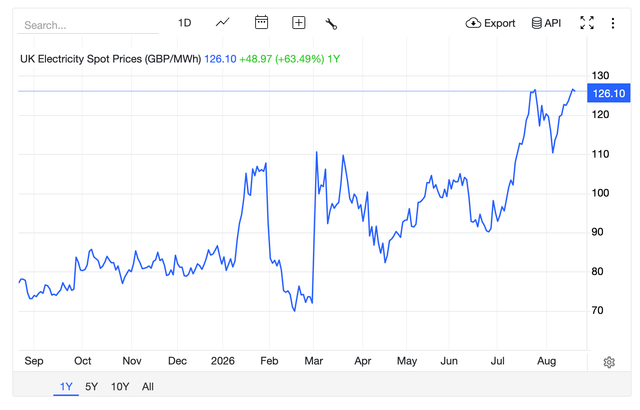
Task: Click the Apr x-axis label
Action: 362,361
